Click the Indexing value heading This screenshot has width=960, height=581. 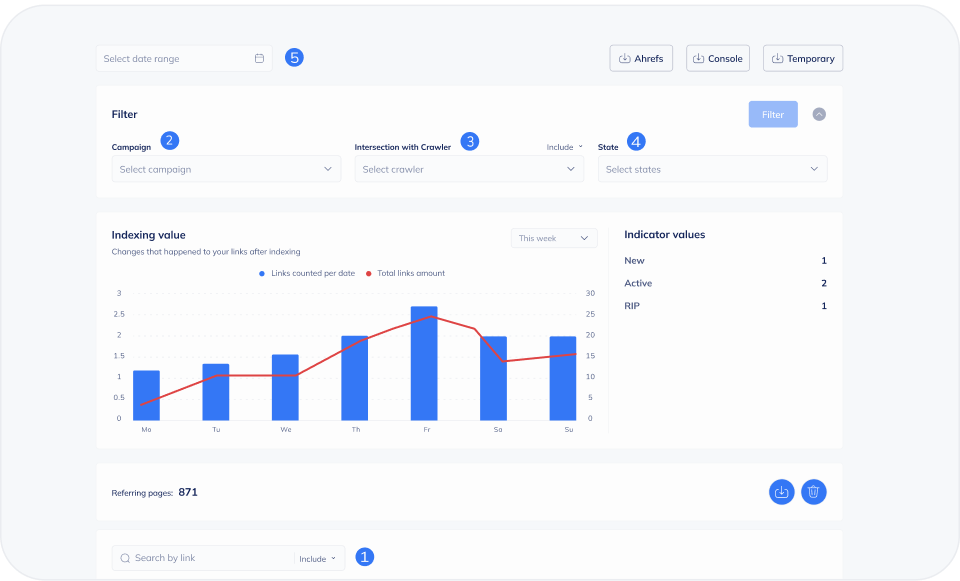[148, 234]
